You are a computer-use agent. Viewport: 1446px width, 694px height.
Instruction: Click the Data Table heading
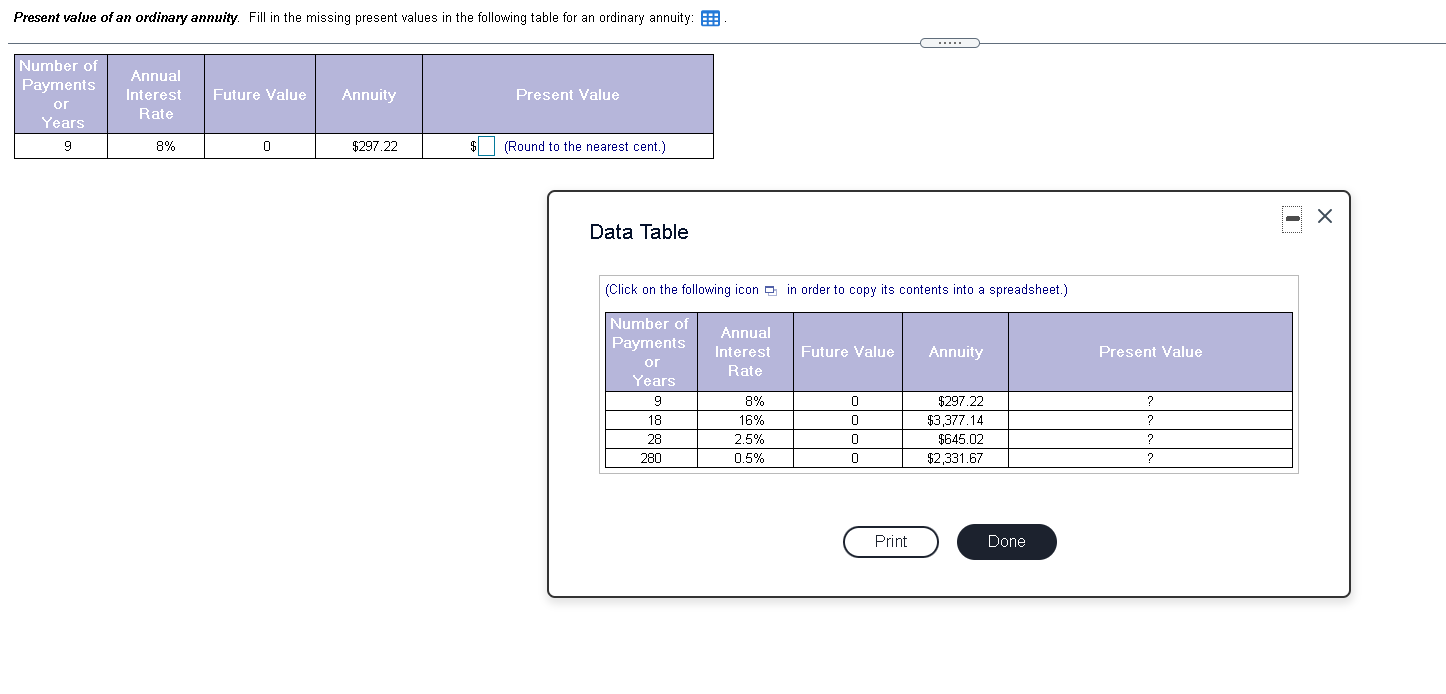coord(639,232)
